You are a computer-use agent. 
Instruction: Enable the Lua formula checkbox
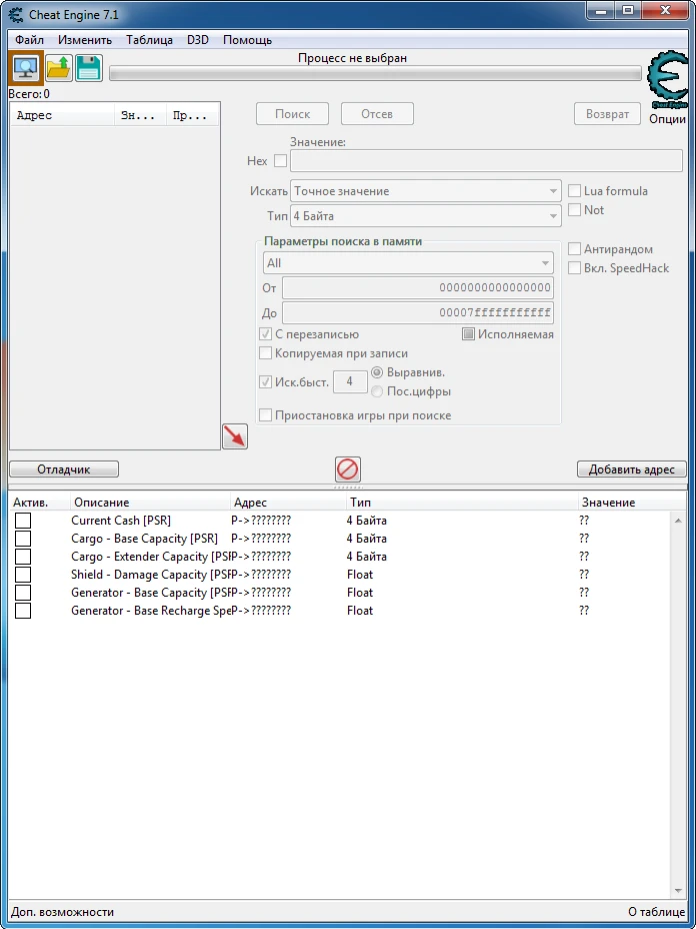point(575,191)
